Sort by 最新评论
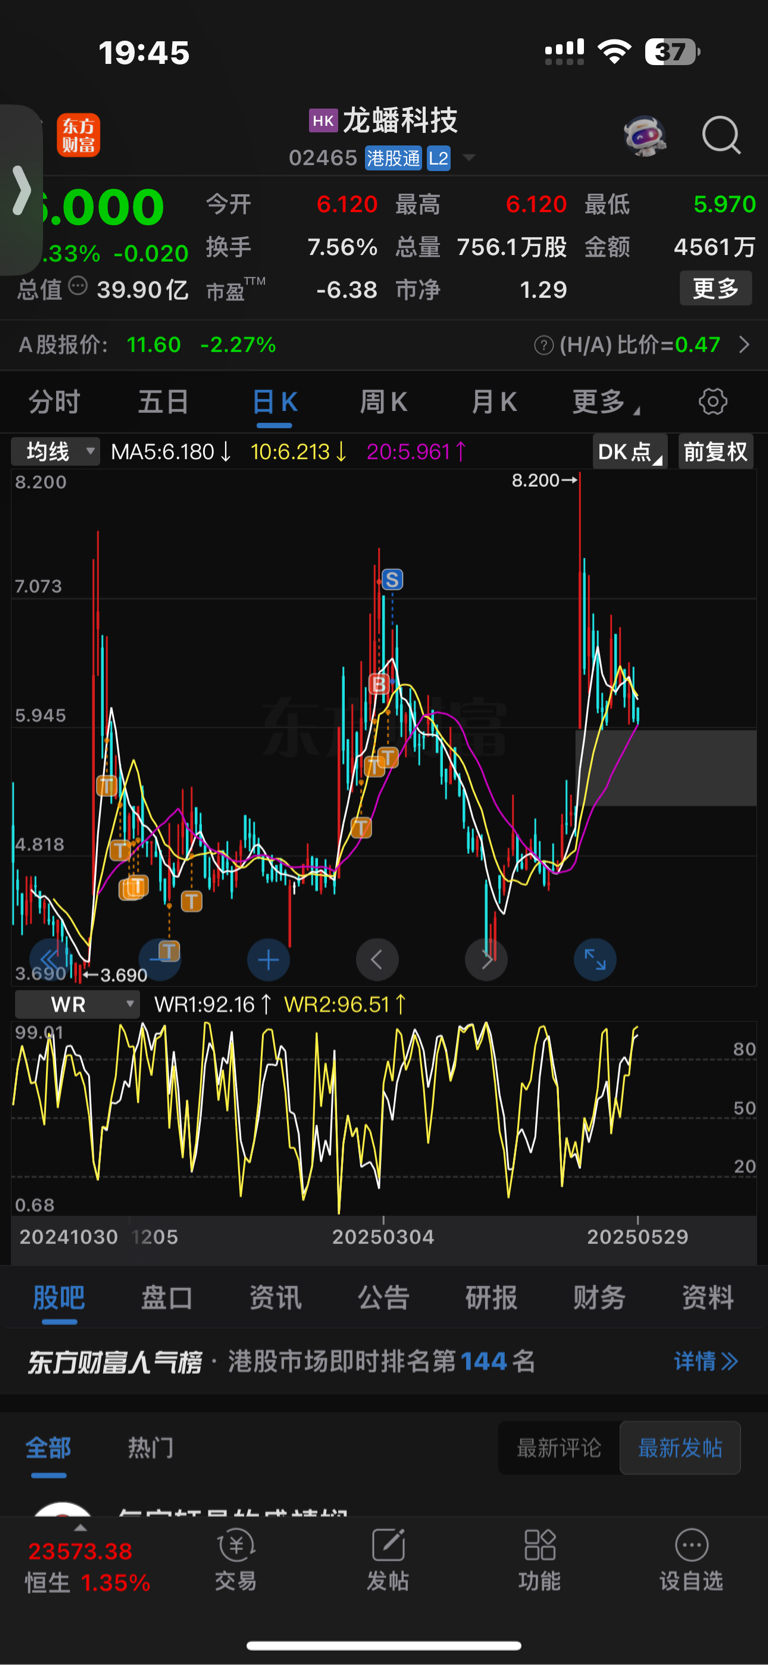 (559, 1448)
